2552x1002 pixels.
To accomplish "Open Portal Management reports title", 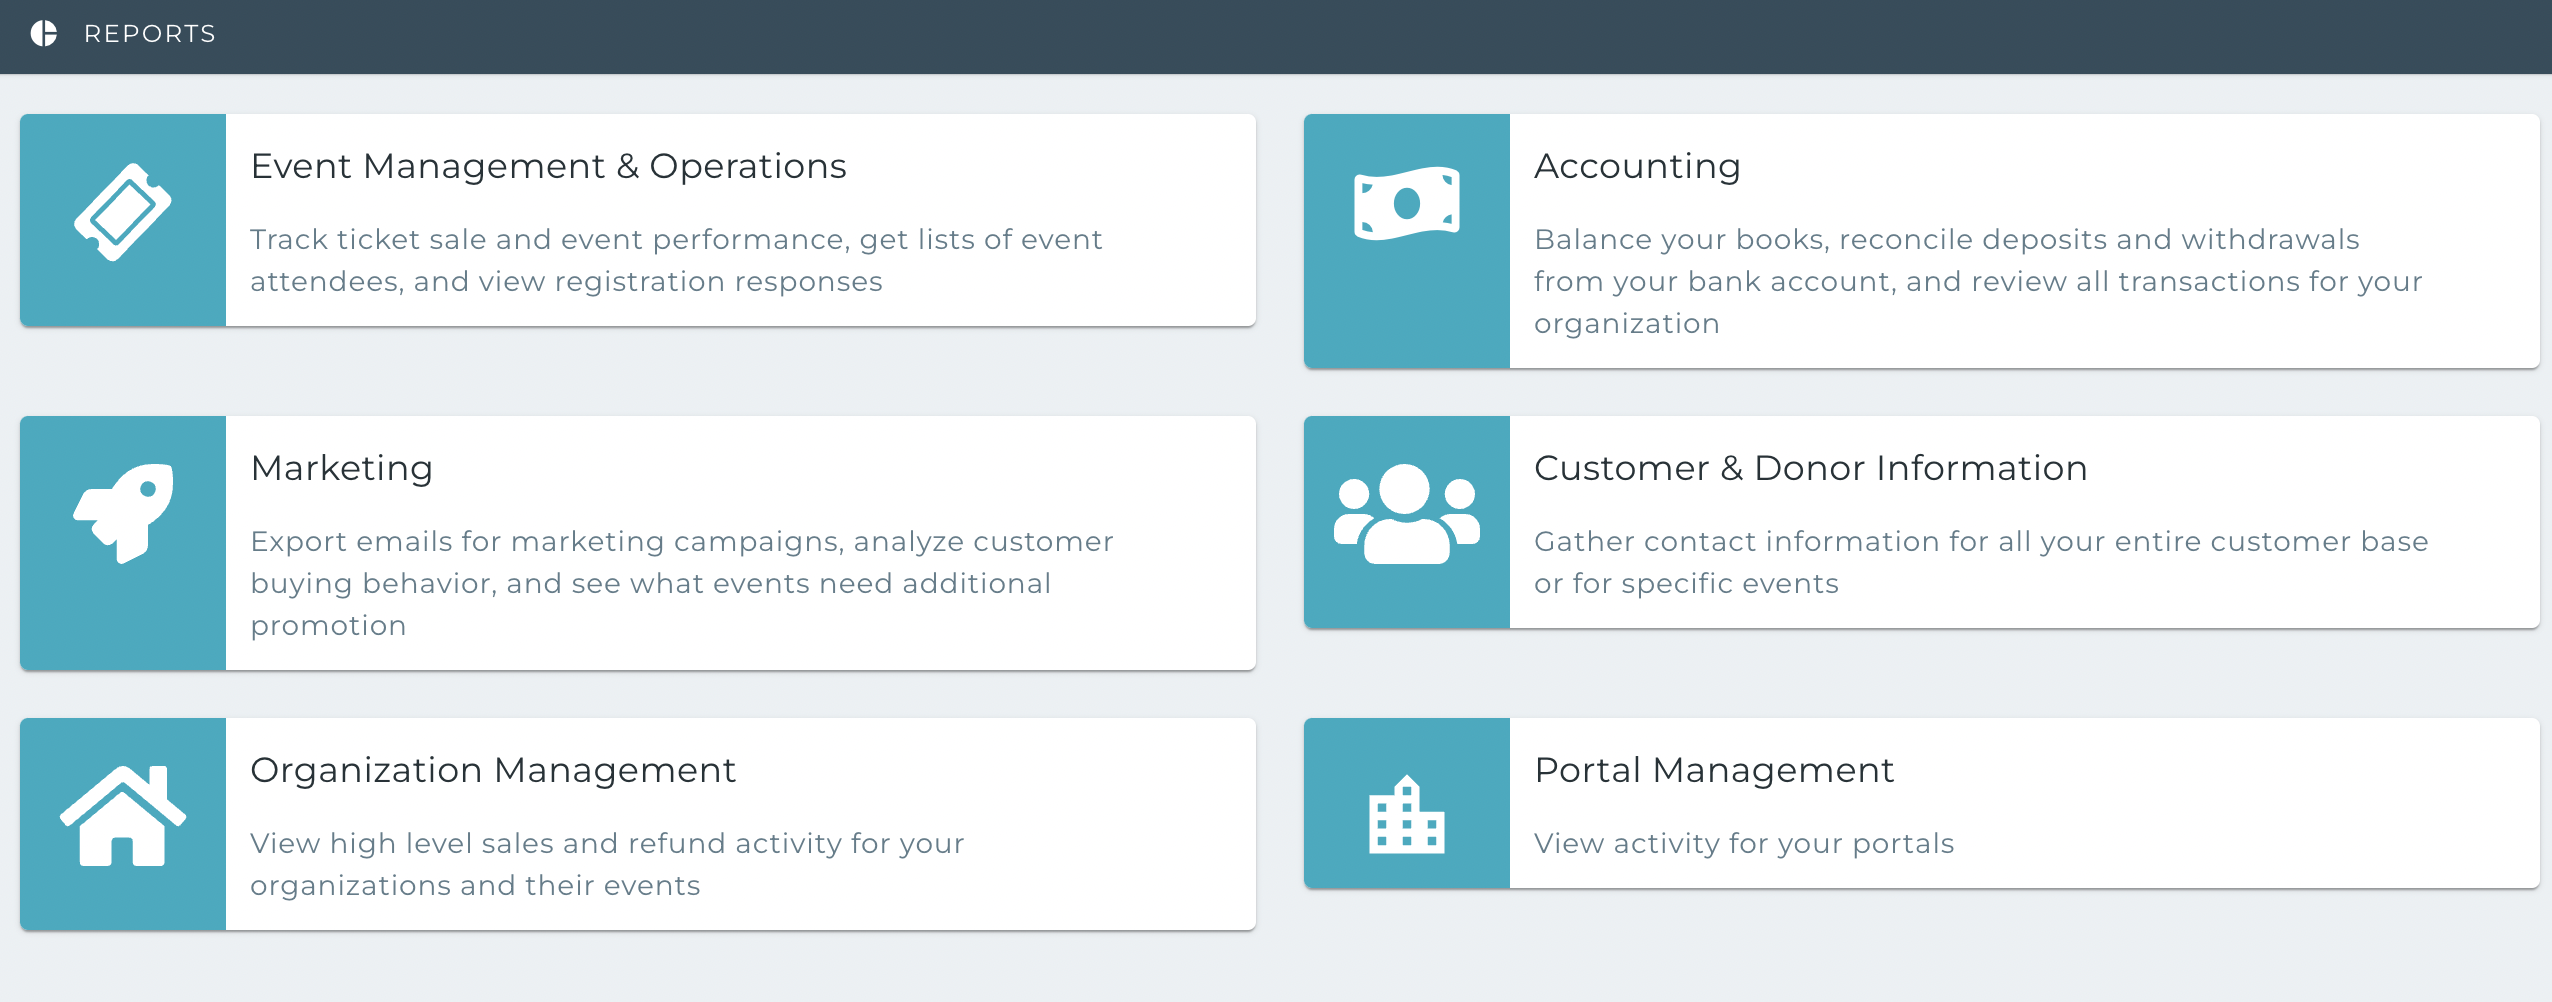I will point(1714,770).
